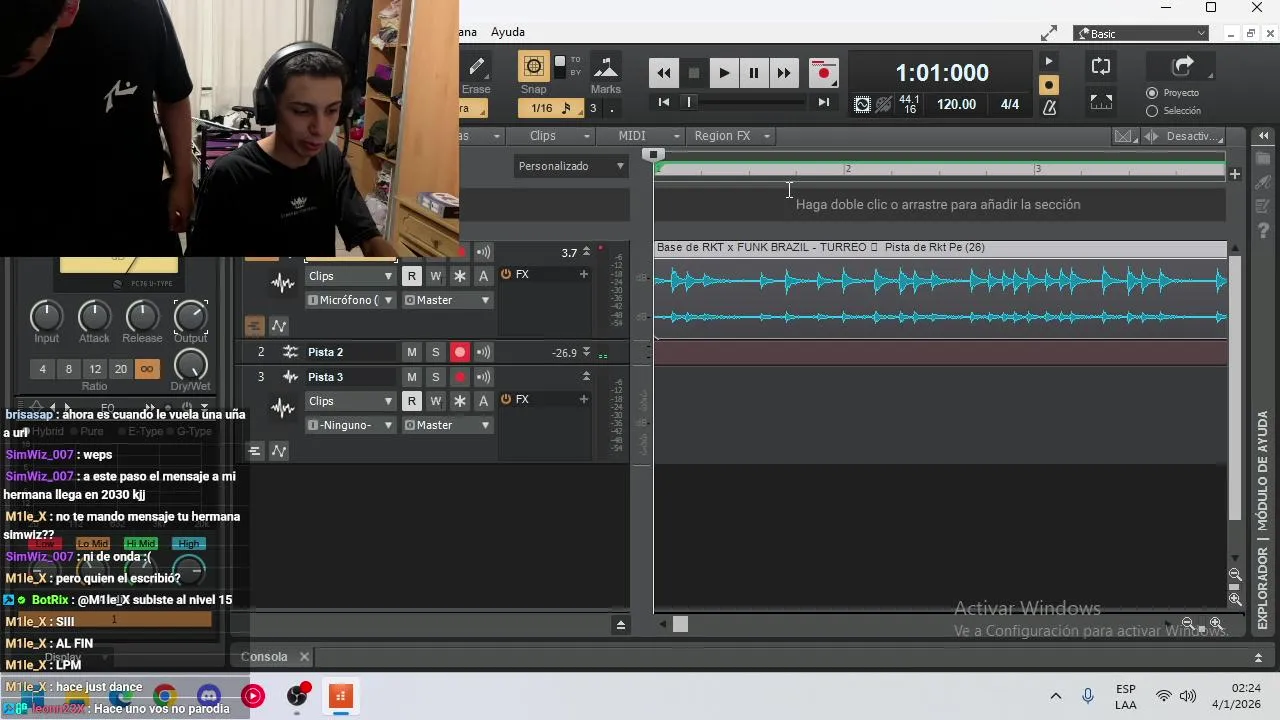Jump to project end button
This screenshot has height=720, width=1280.
[x=823, y=102]
